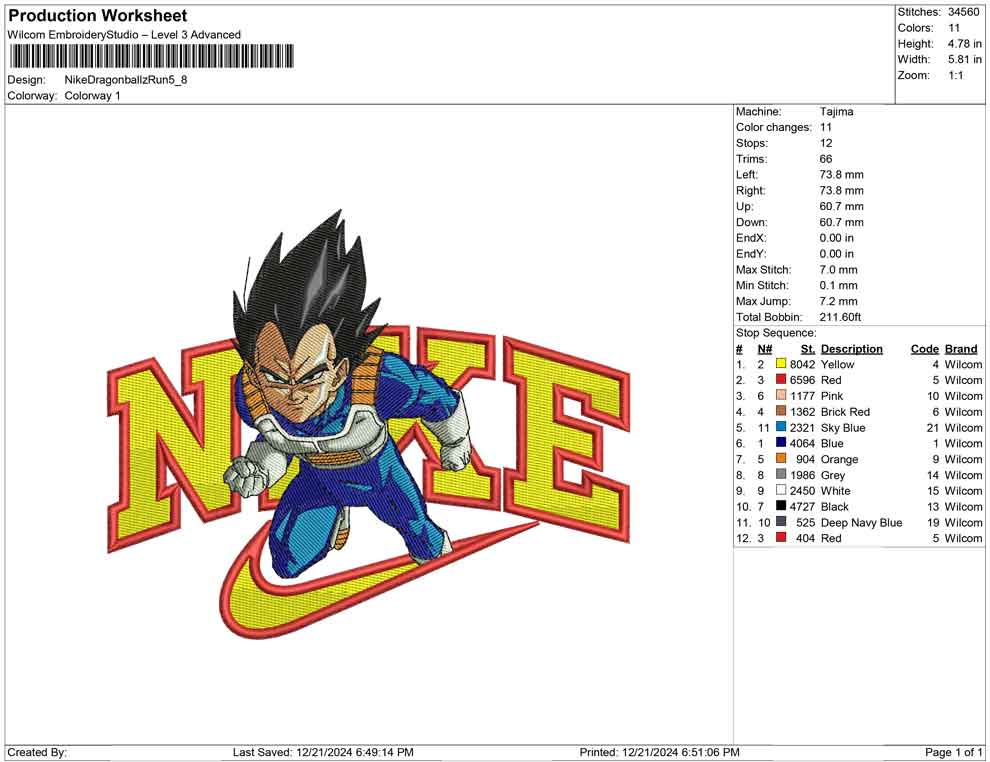Click the Colors value '11' in header

pos(954,28)
